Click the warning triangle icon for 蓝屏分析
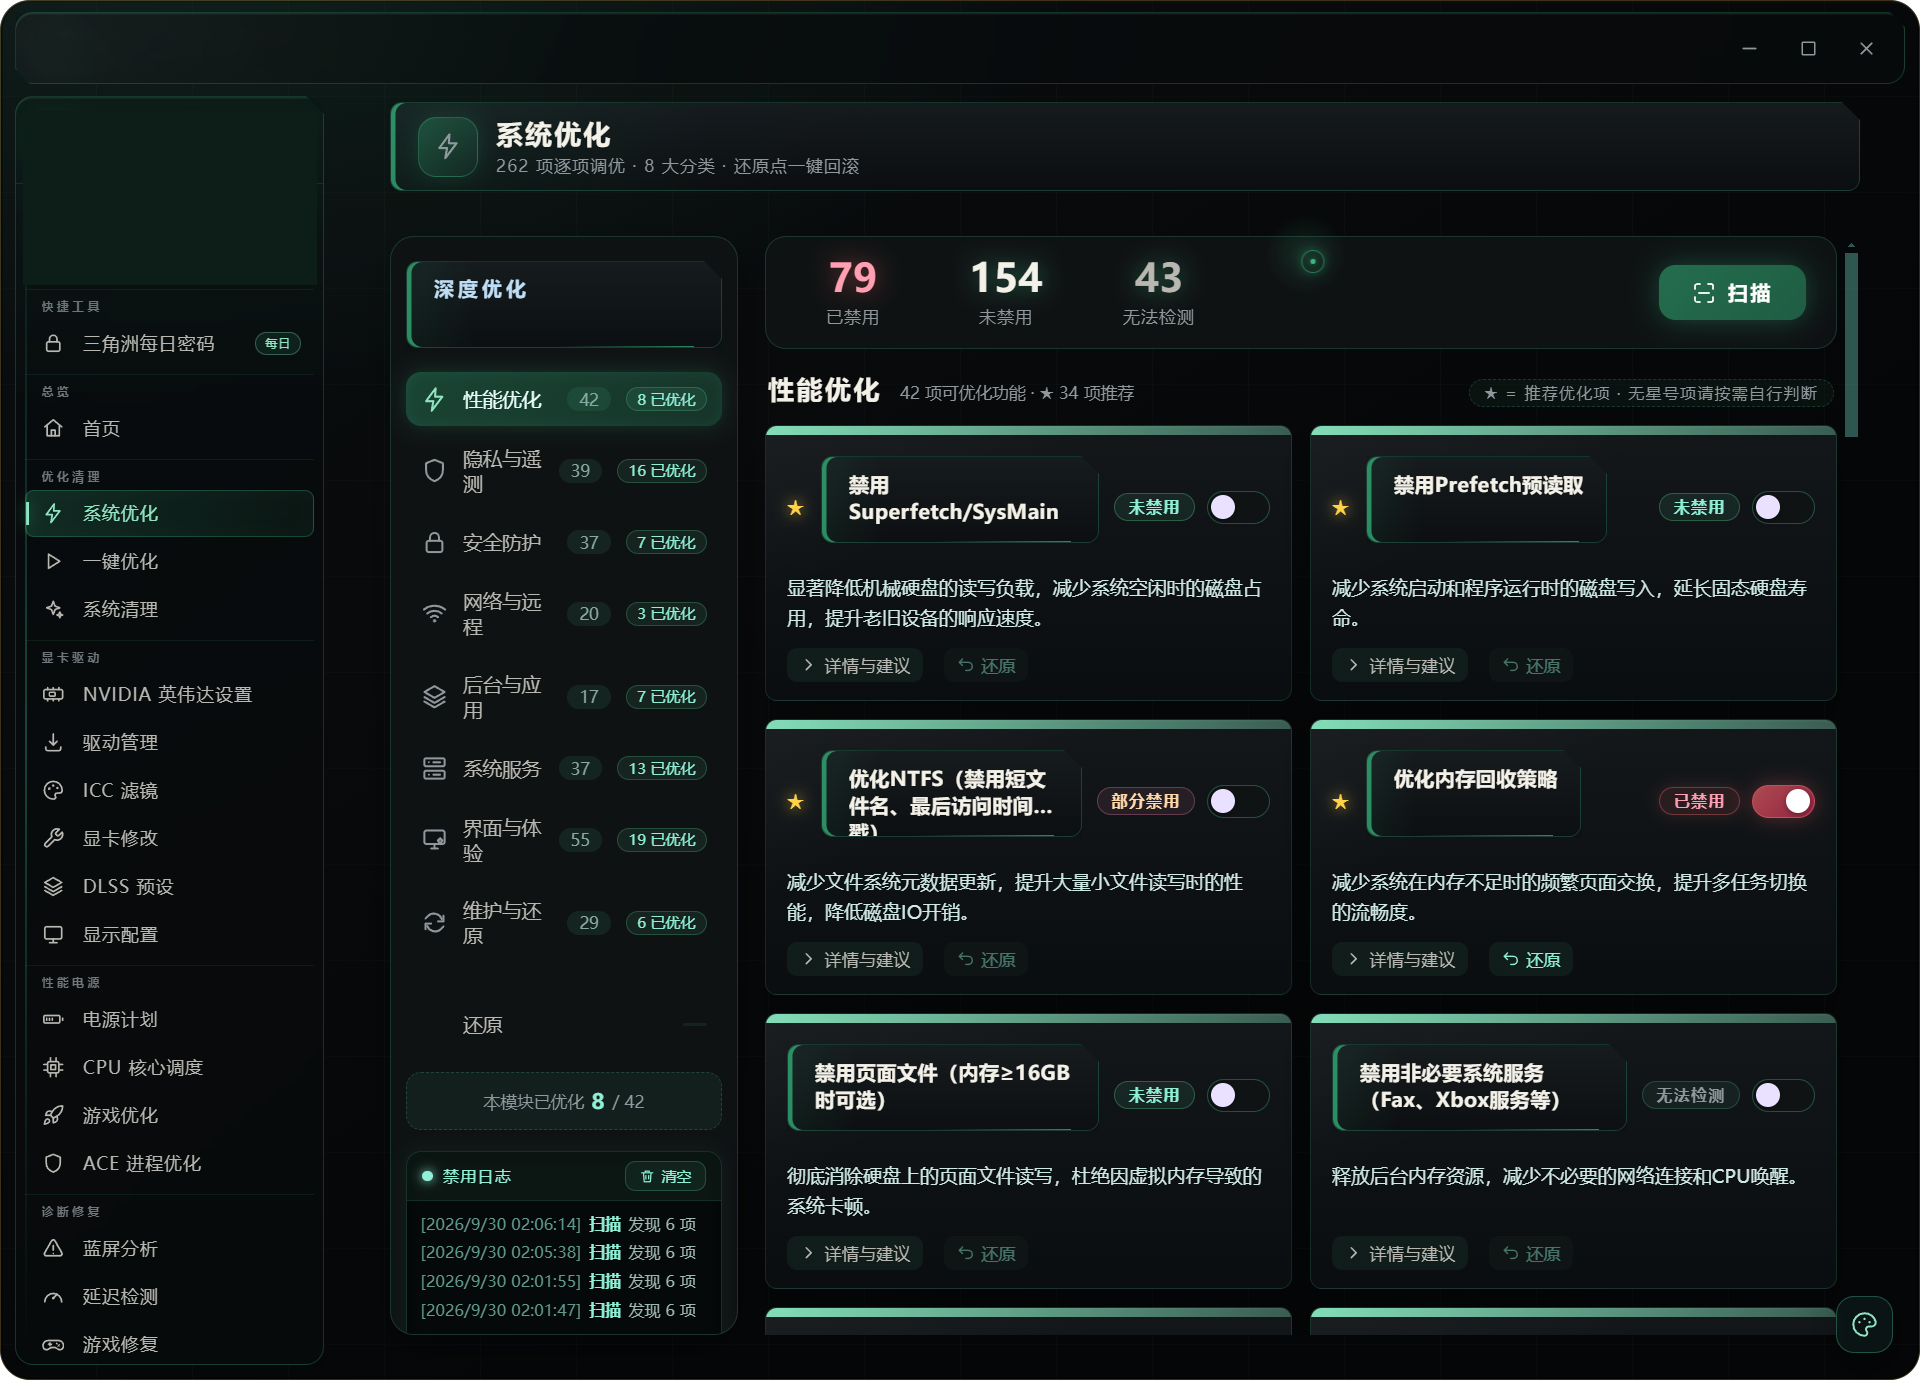 pyautogui.click(x=53, y=1248)
